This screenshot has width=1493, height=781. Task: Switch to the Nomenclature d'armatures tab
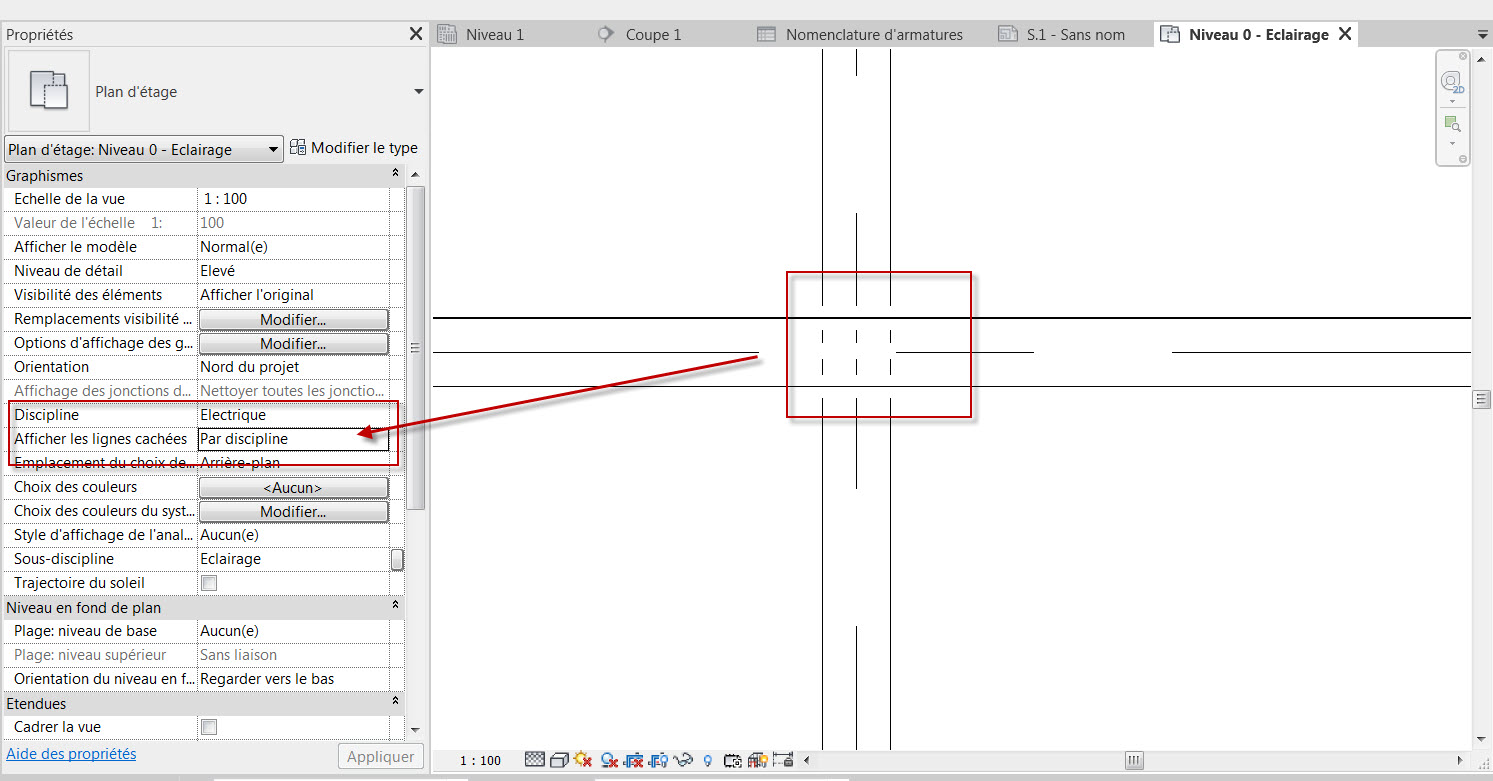(873, 34)
